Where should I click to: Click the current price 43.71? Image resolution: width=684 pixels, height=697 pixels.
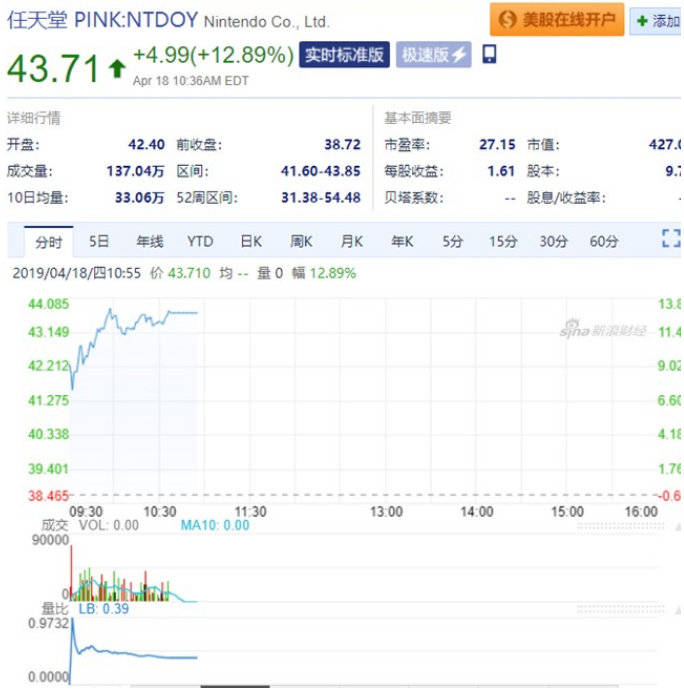click(x=53, y=68)
